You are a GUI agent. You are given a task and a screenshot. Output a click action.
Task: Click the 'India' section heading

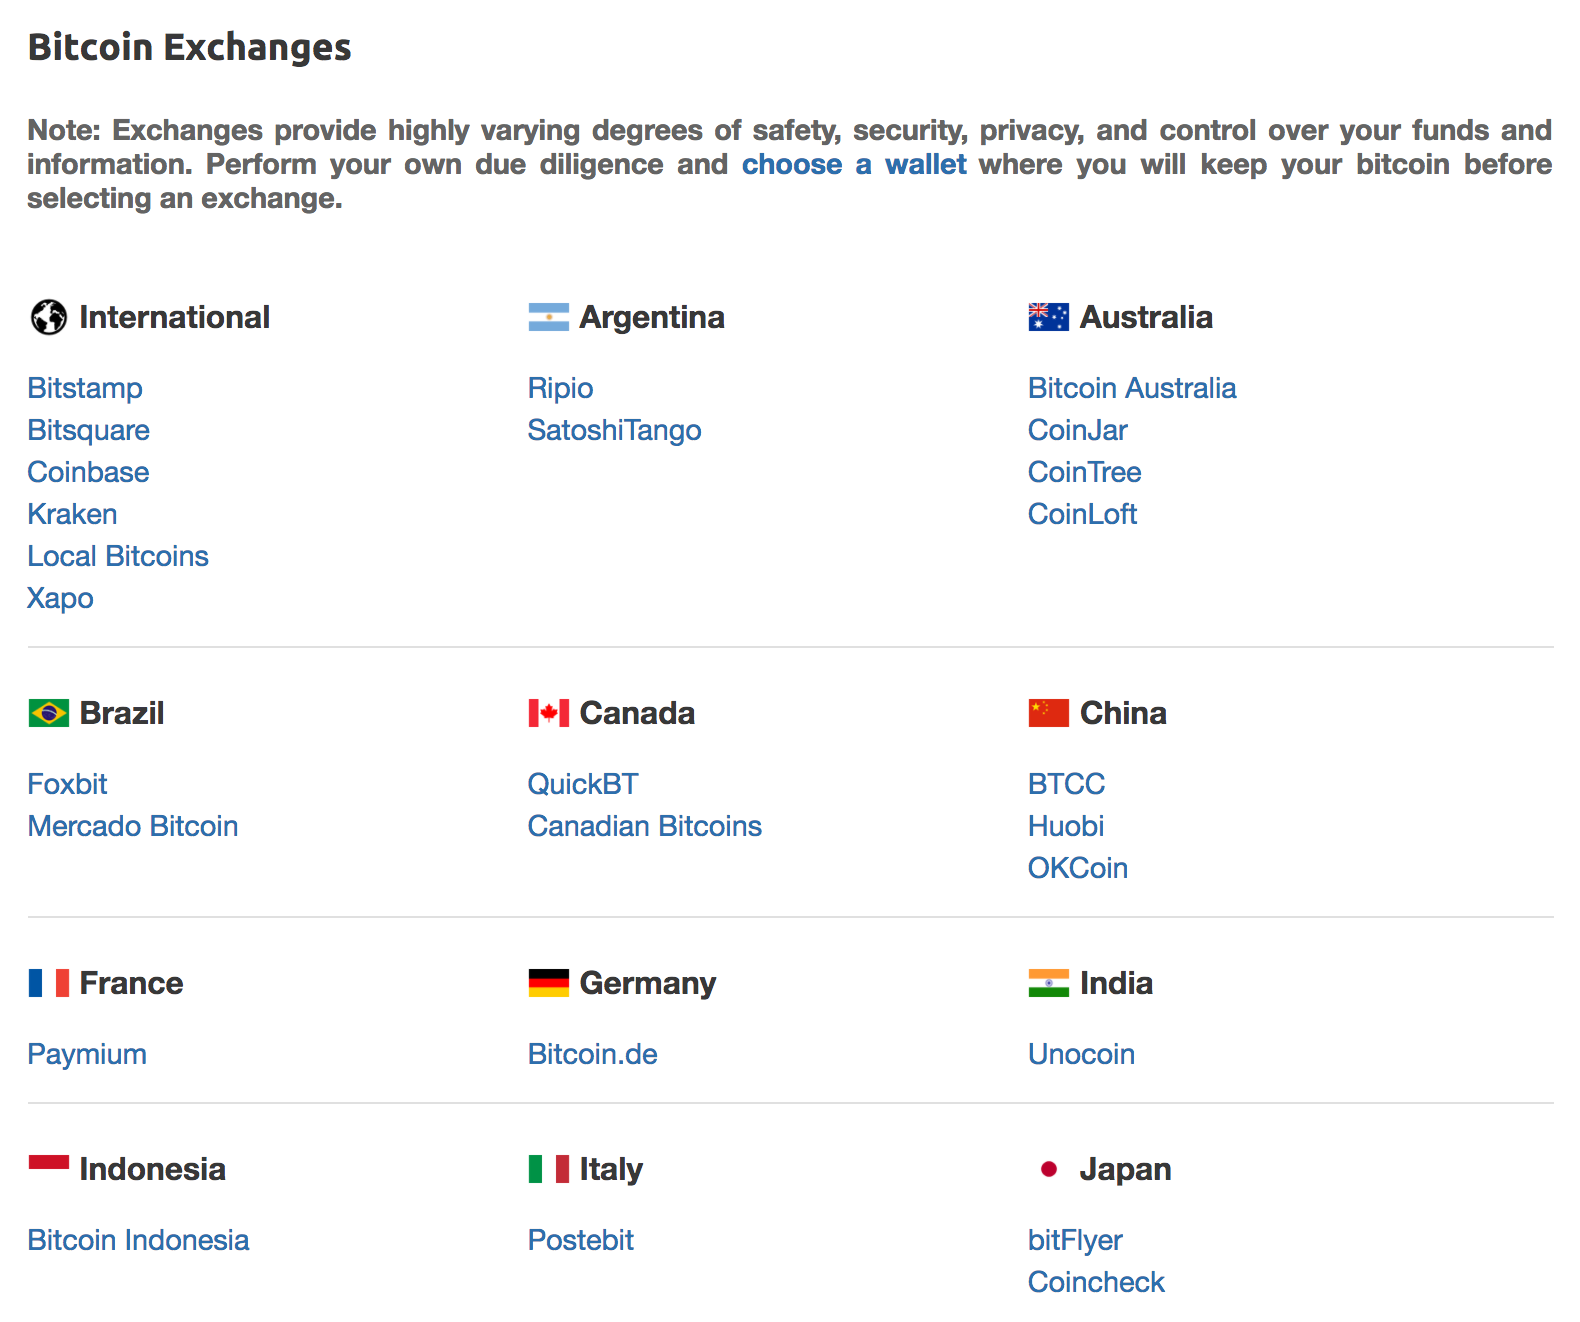(1116, 983)
